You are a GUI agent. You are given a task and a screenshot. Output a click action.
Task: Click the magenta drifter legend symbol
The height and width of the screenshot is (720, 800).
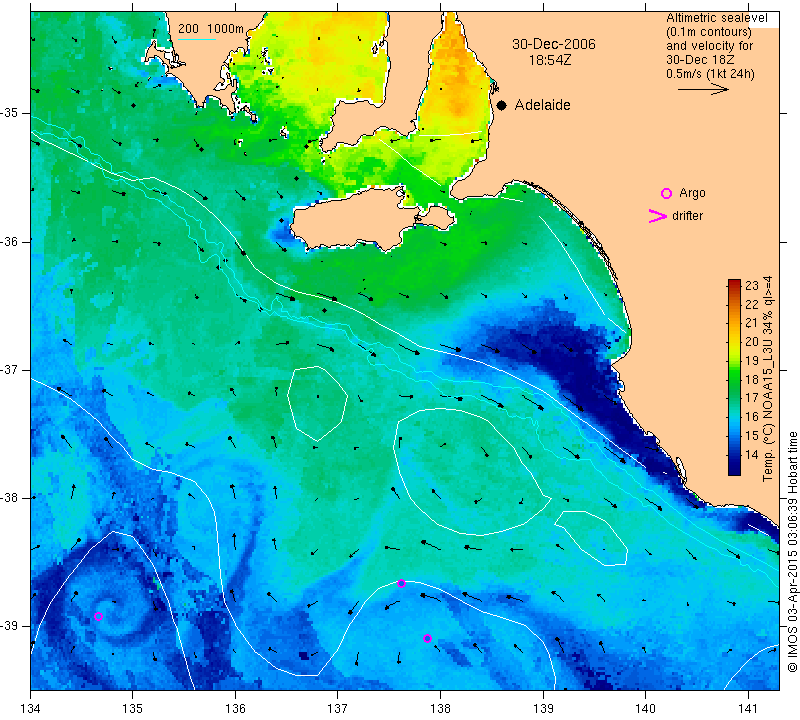point(658,216)
